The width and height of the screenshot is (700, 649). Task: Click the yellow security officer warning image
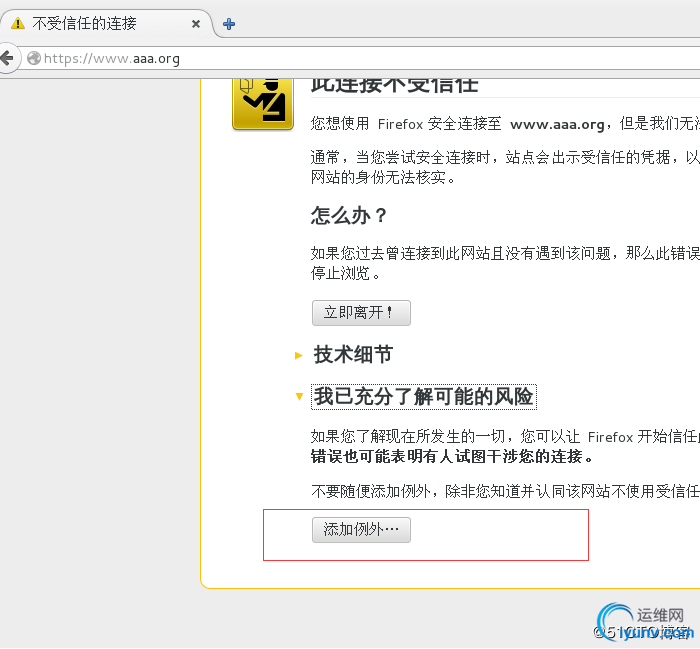point(263,104)
